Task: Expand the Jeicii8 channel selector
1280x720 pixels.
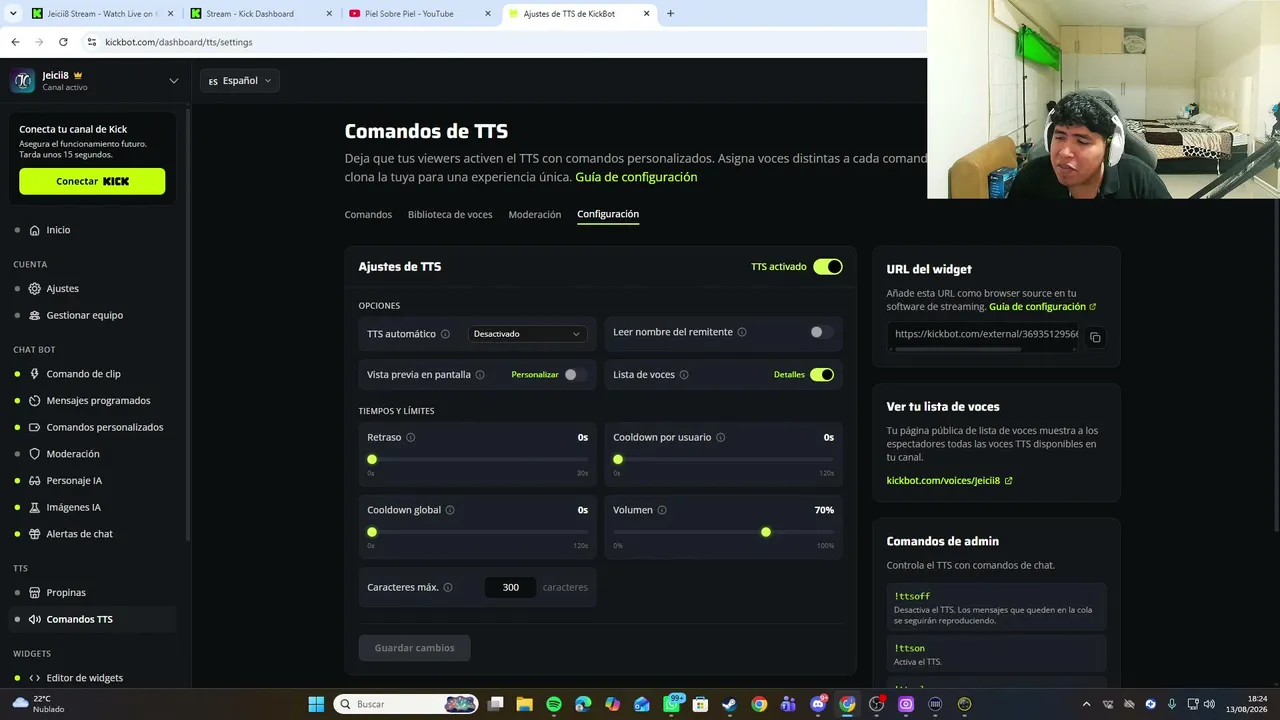Action: [174, 81]
